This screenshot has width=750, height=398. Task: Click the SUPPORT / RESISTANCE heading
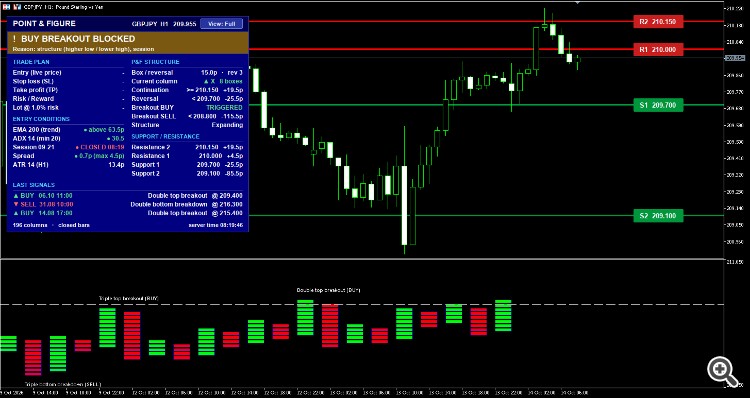click(165, 136)
